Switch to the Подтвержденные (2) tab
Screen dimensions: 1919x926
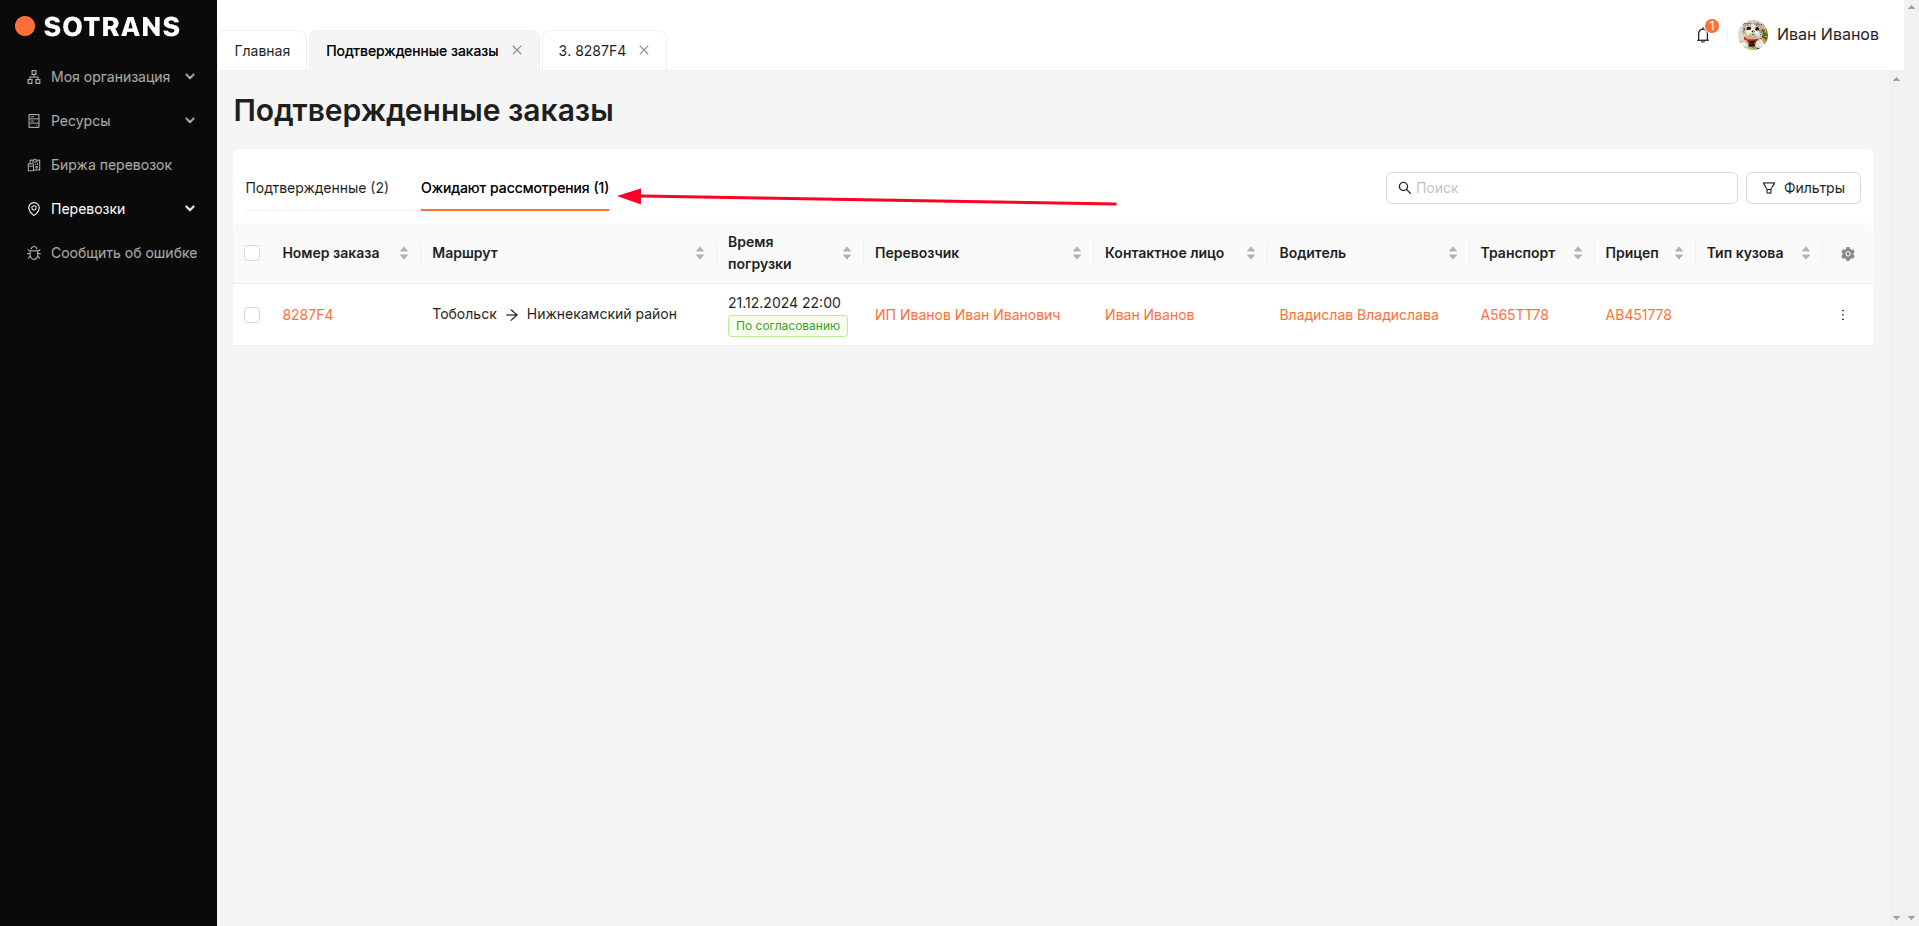[317, 188]
